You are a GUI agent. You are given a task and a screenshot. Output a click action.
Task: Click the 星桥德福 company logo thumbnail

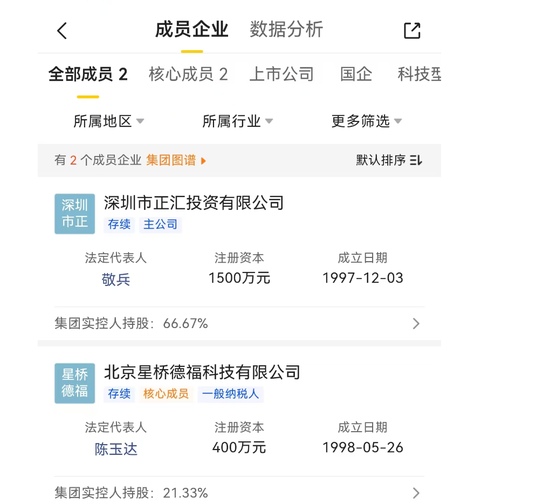pos(75,383)
